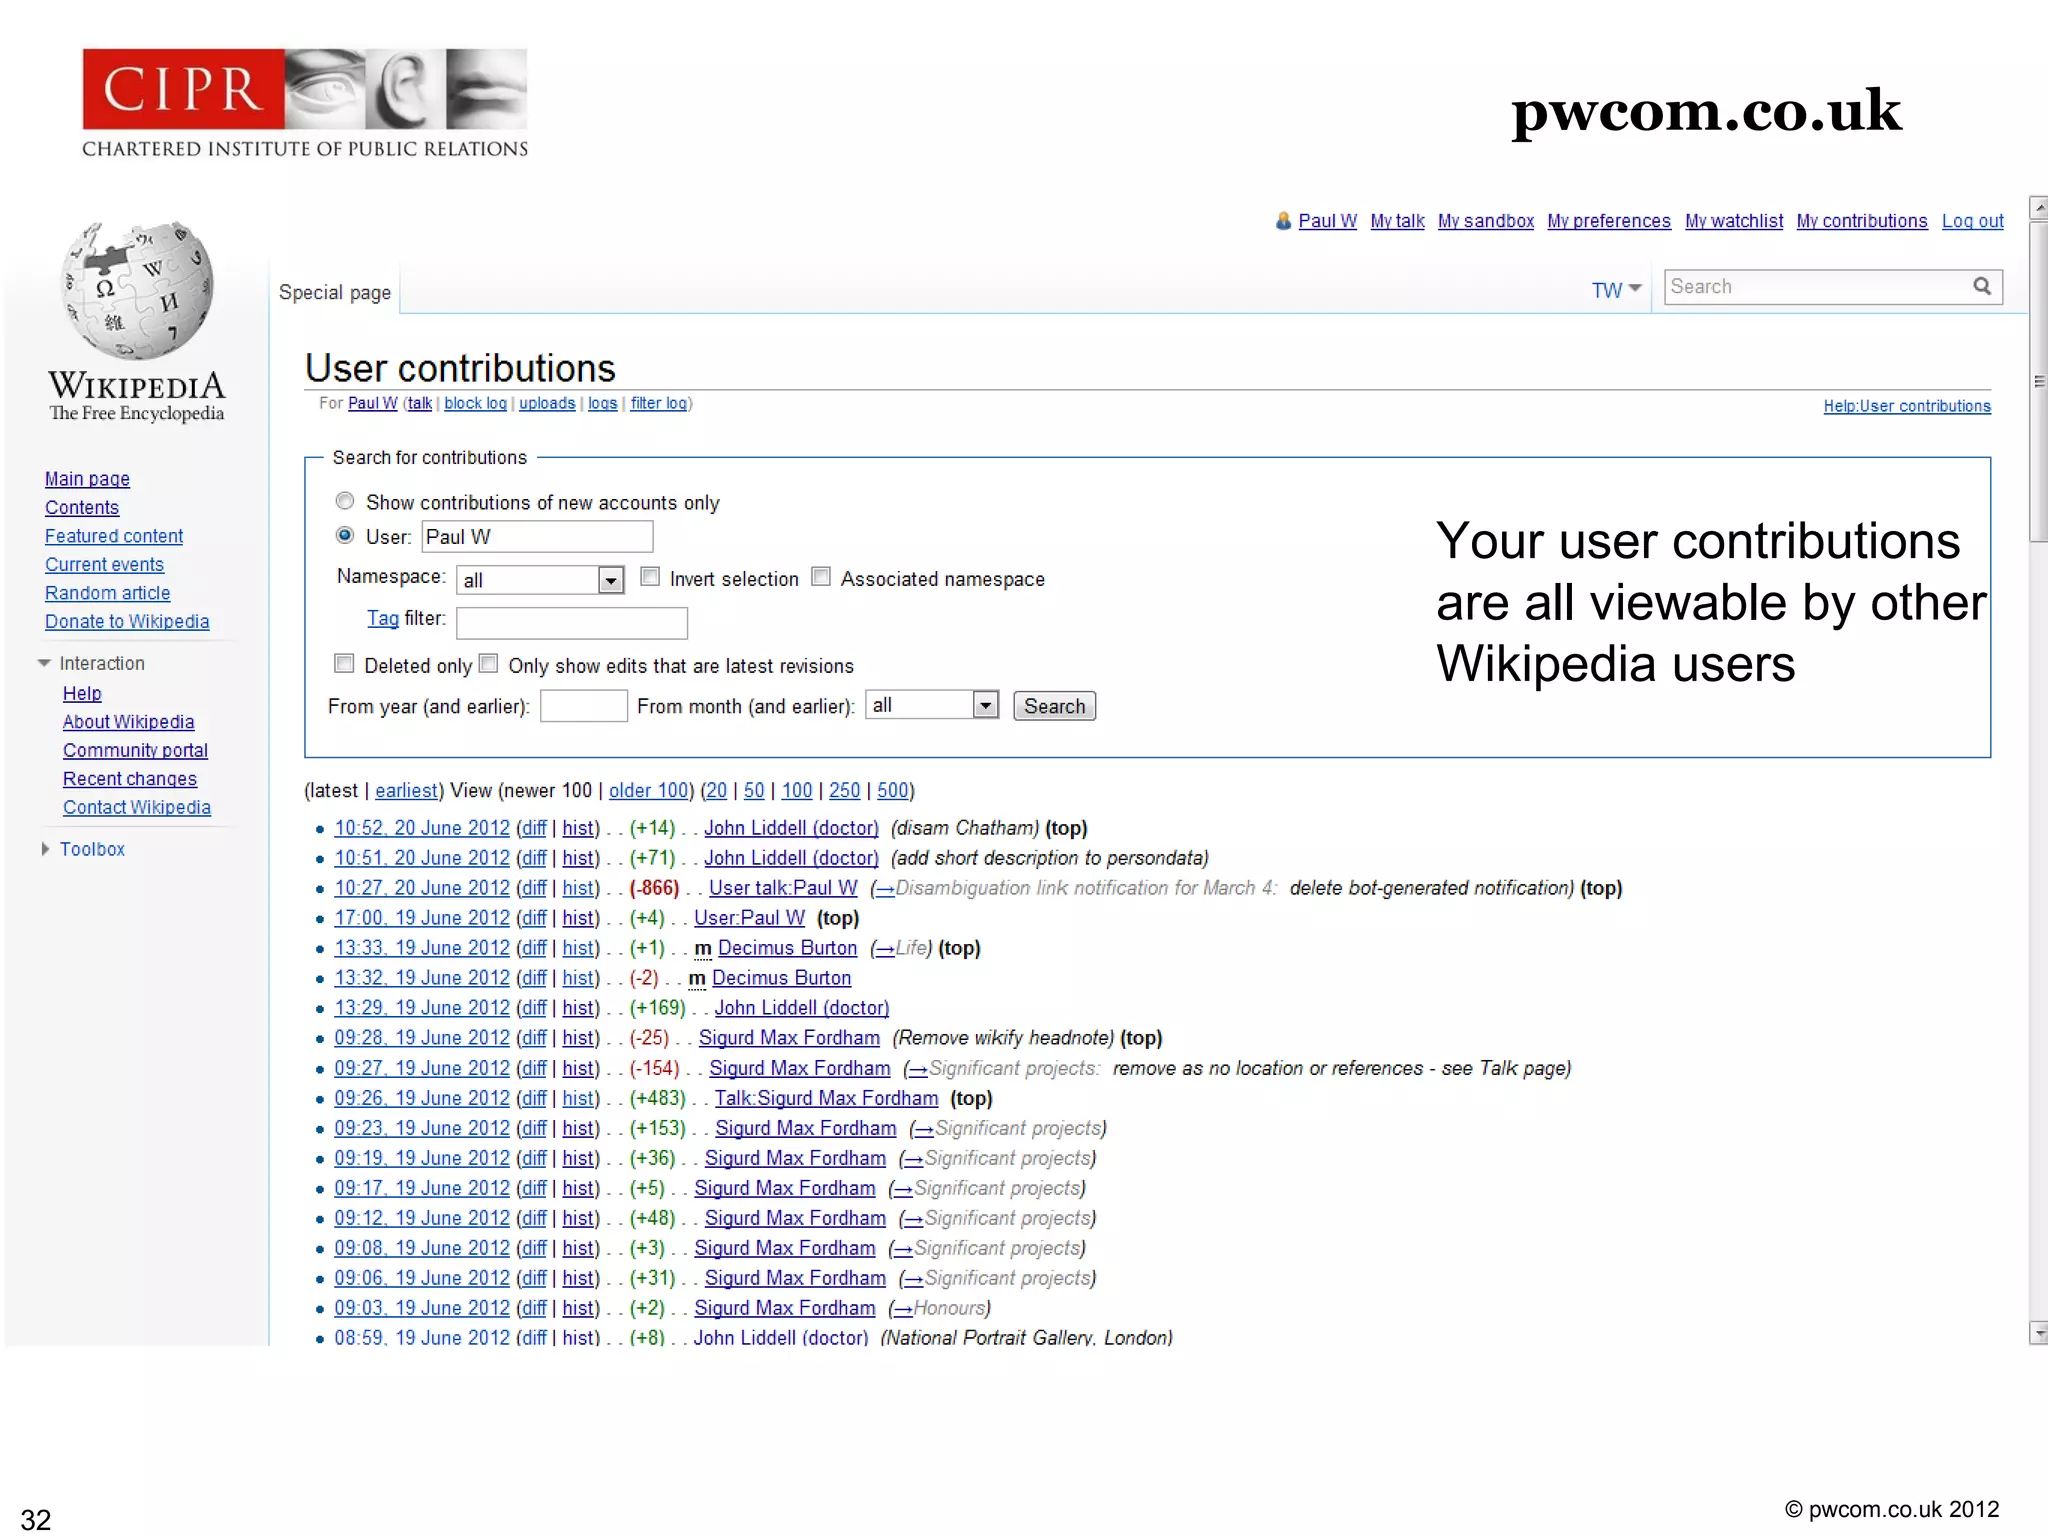Screen dimensions: 2048x1536
Task: Open the Help link under Interaction
Action: (82, 693)
